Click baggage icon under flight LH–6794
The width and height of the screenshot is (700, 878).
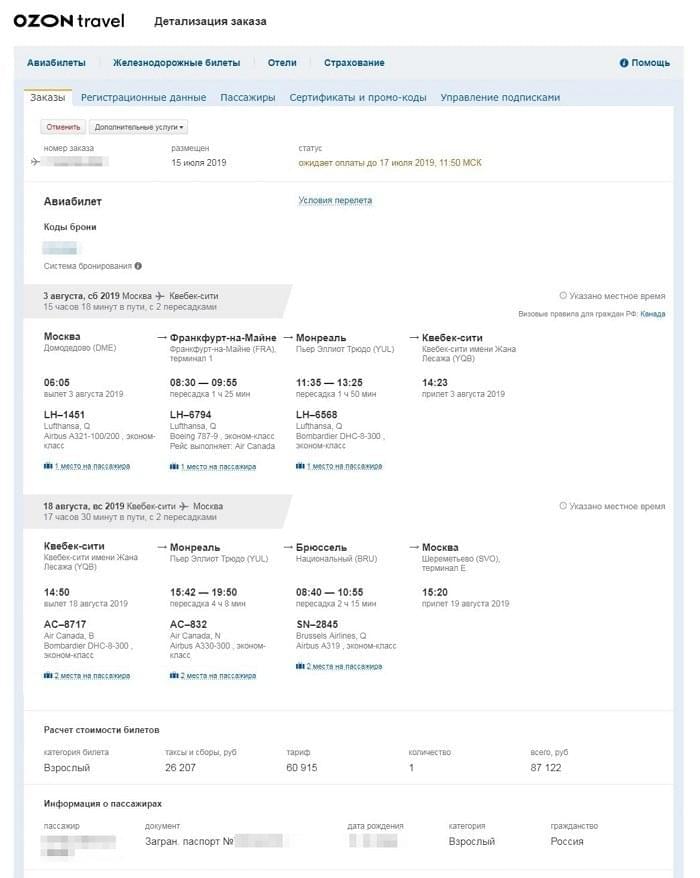click(x=174, y=466)
